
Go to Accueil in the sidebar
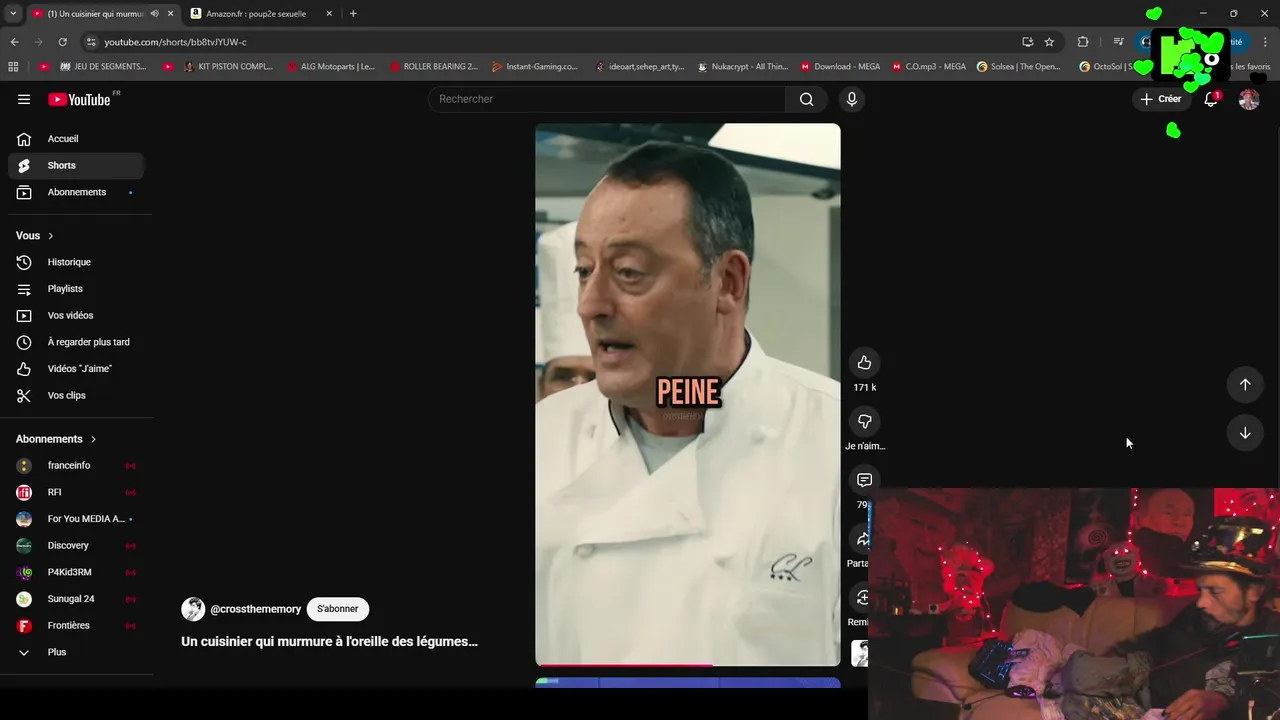[76, 139]
